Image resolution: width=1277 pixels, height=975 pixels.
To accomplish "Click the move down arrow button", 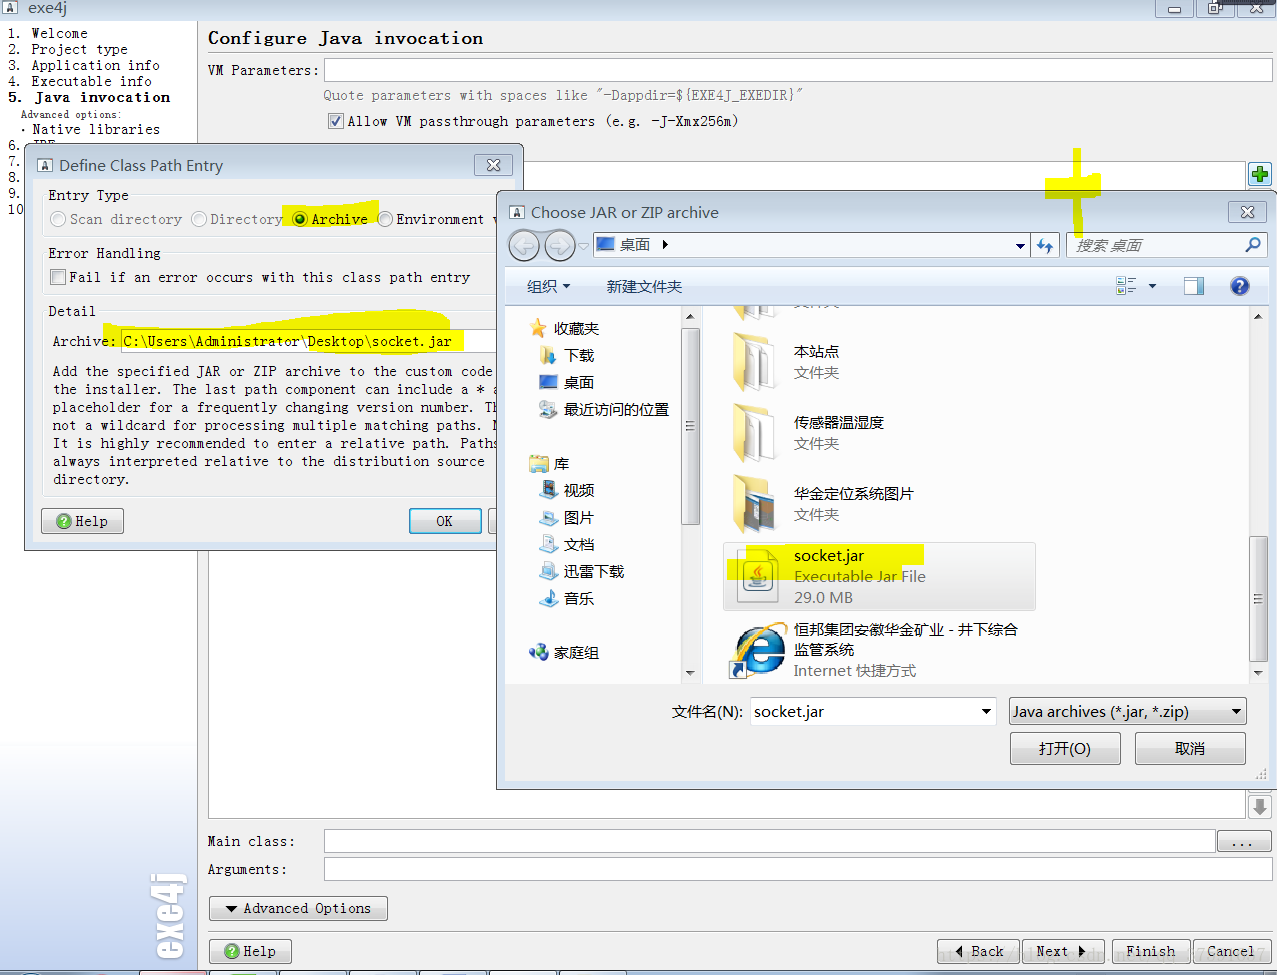I will point(1259,805).
